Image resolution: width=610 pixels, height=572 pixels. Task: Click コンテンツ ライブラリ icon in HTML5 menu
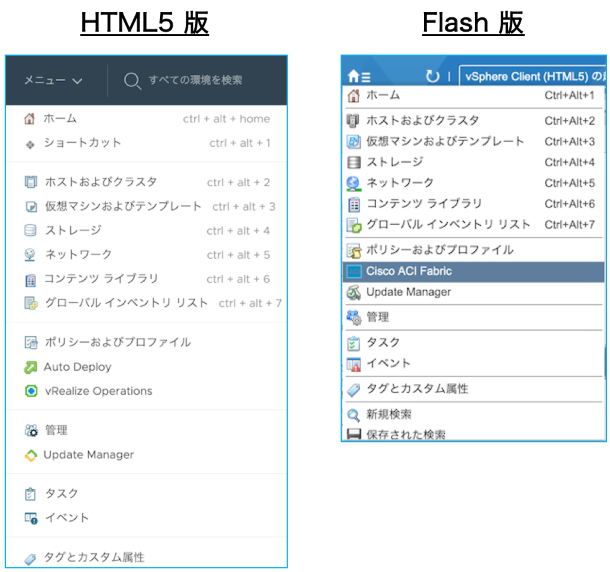tap(31, 280)
